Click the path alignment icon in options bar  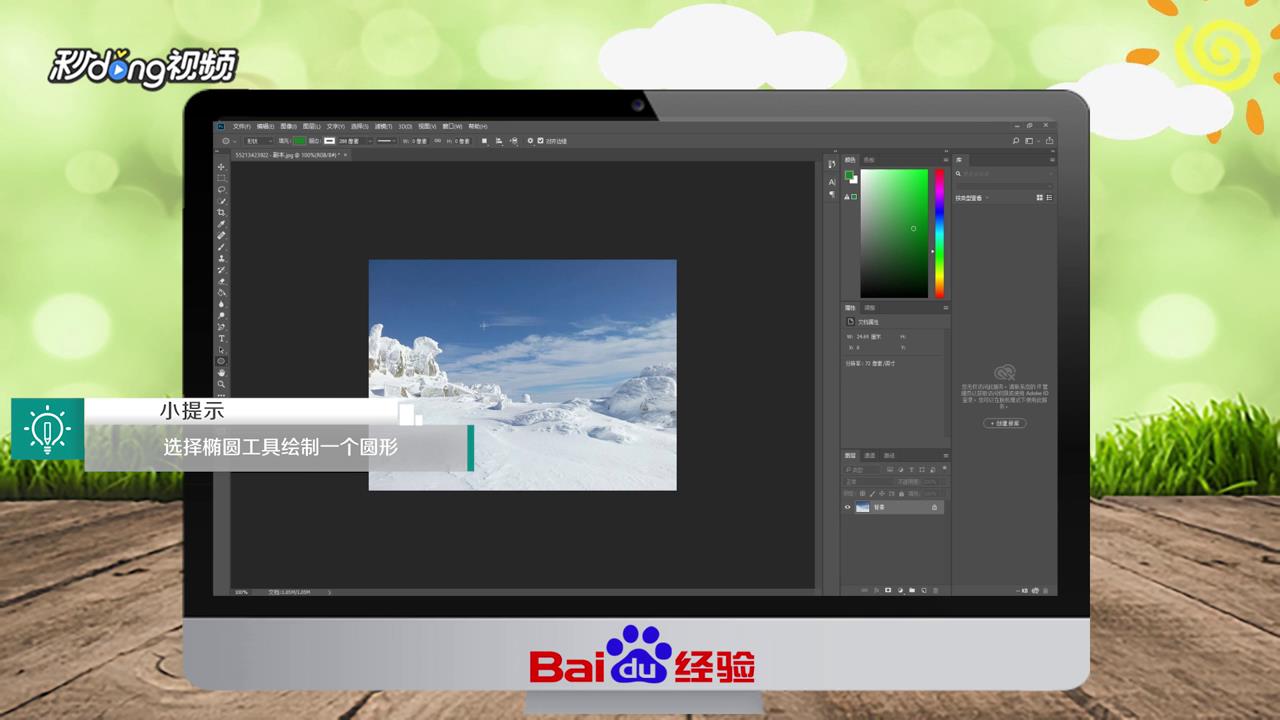pos(499,141)
